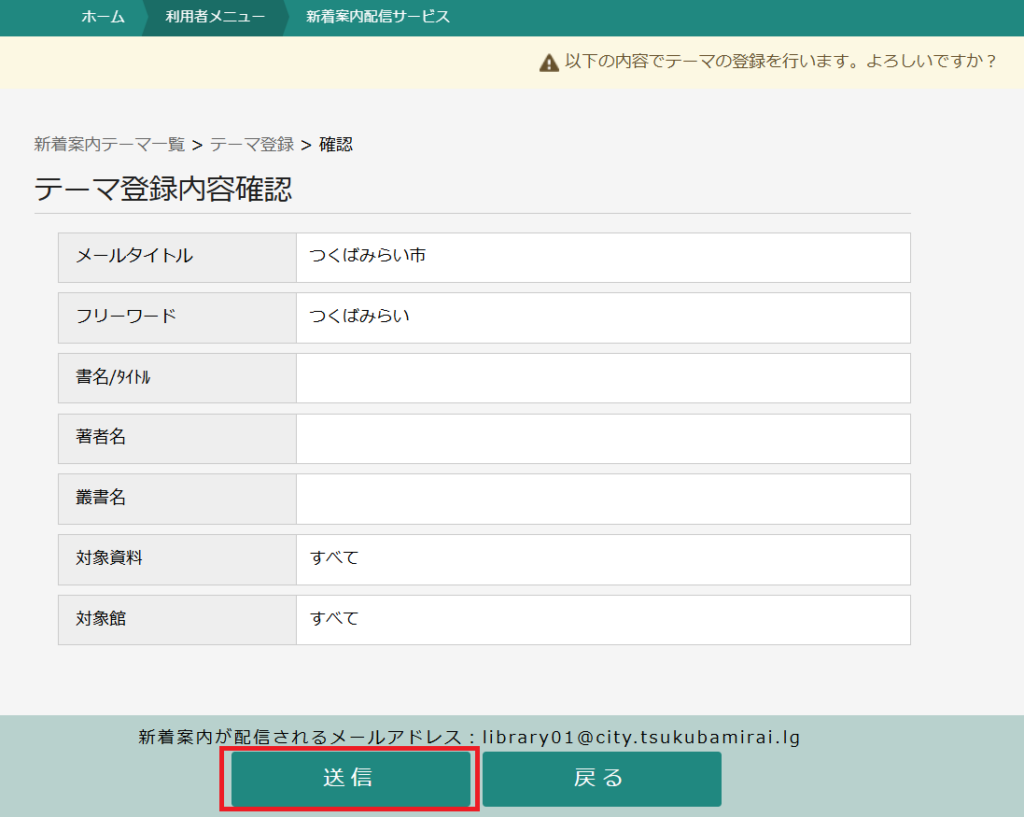Image resolution: width=1024 pixels, height=817 pixels.
Task: Go to ホーム in top navigation
Action: [103, 17]
